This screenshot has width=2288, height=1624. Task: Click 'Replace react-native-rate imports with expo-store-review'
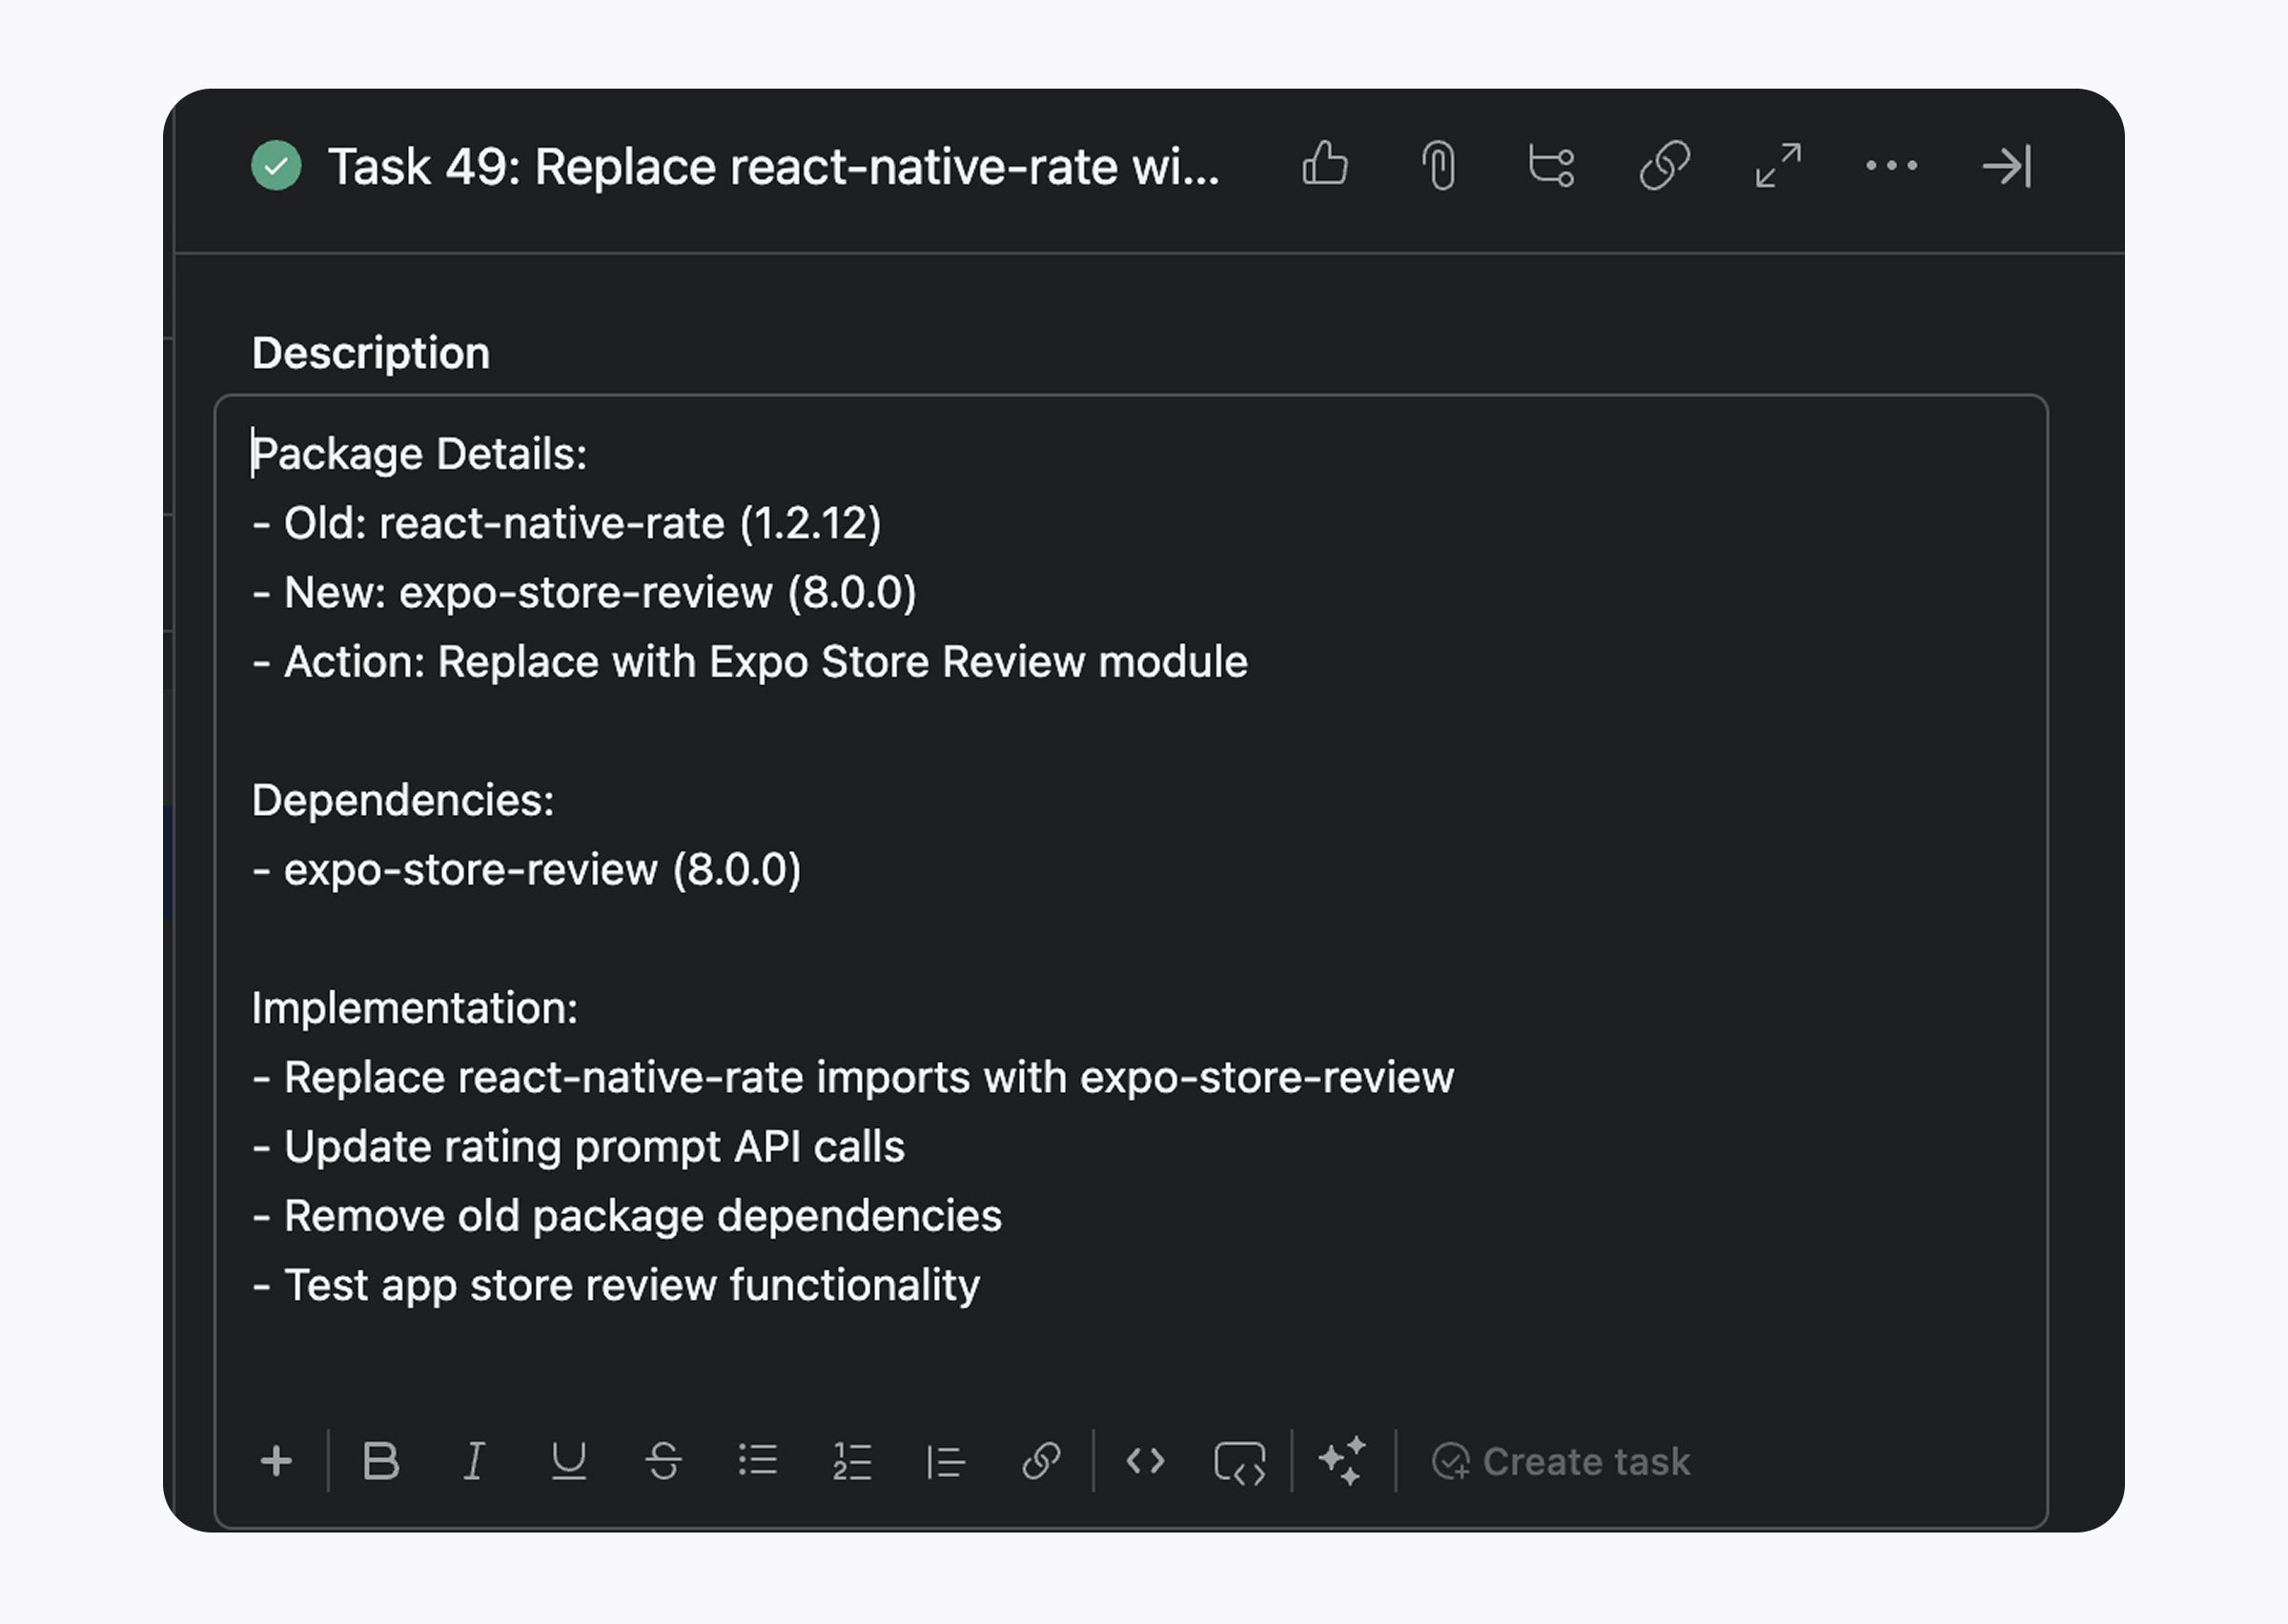point(854,1077)
